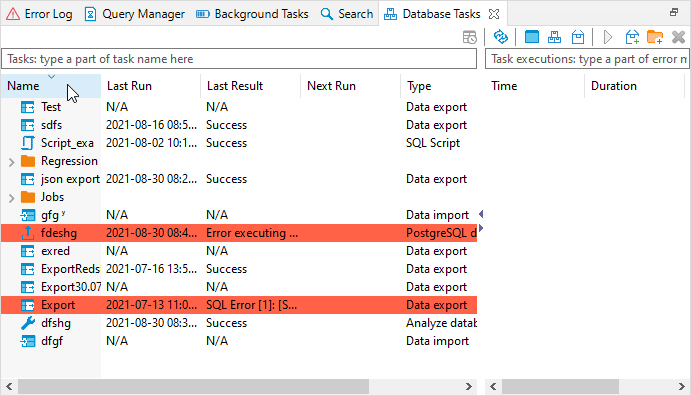
Task: Click the ExportReds task icon
Action: (x=28, y=269)
